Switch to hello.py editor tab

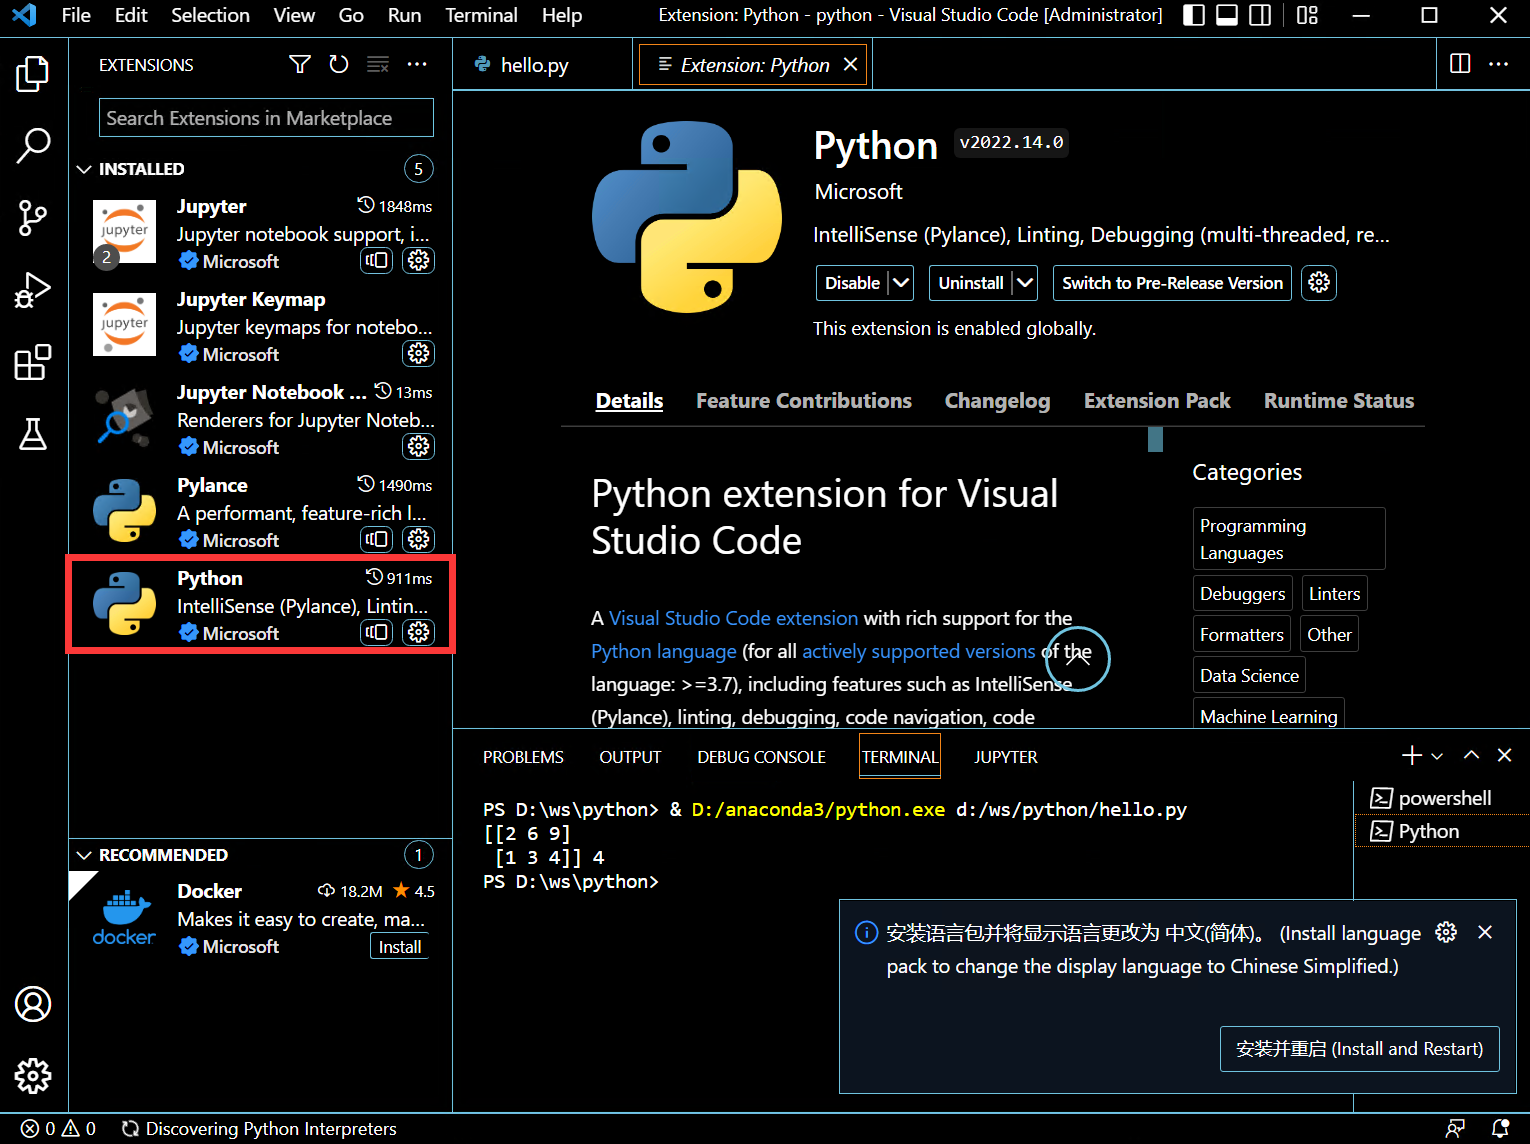(533, 65)
